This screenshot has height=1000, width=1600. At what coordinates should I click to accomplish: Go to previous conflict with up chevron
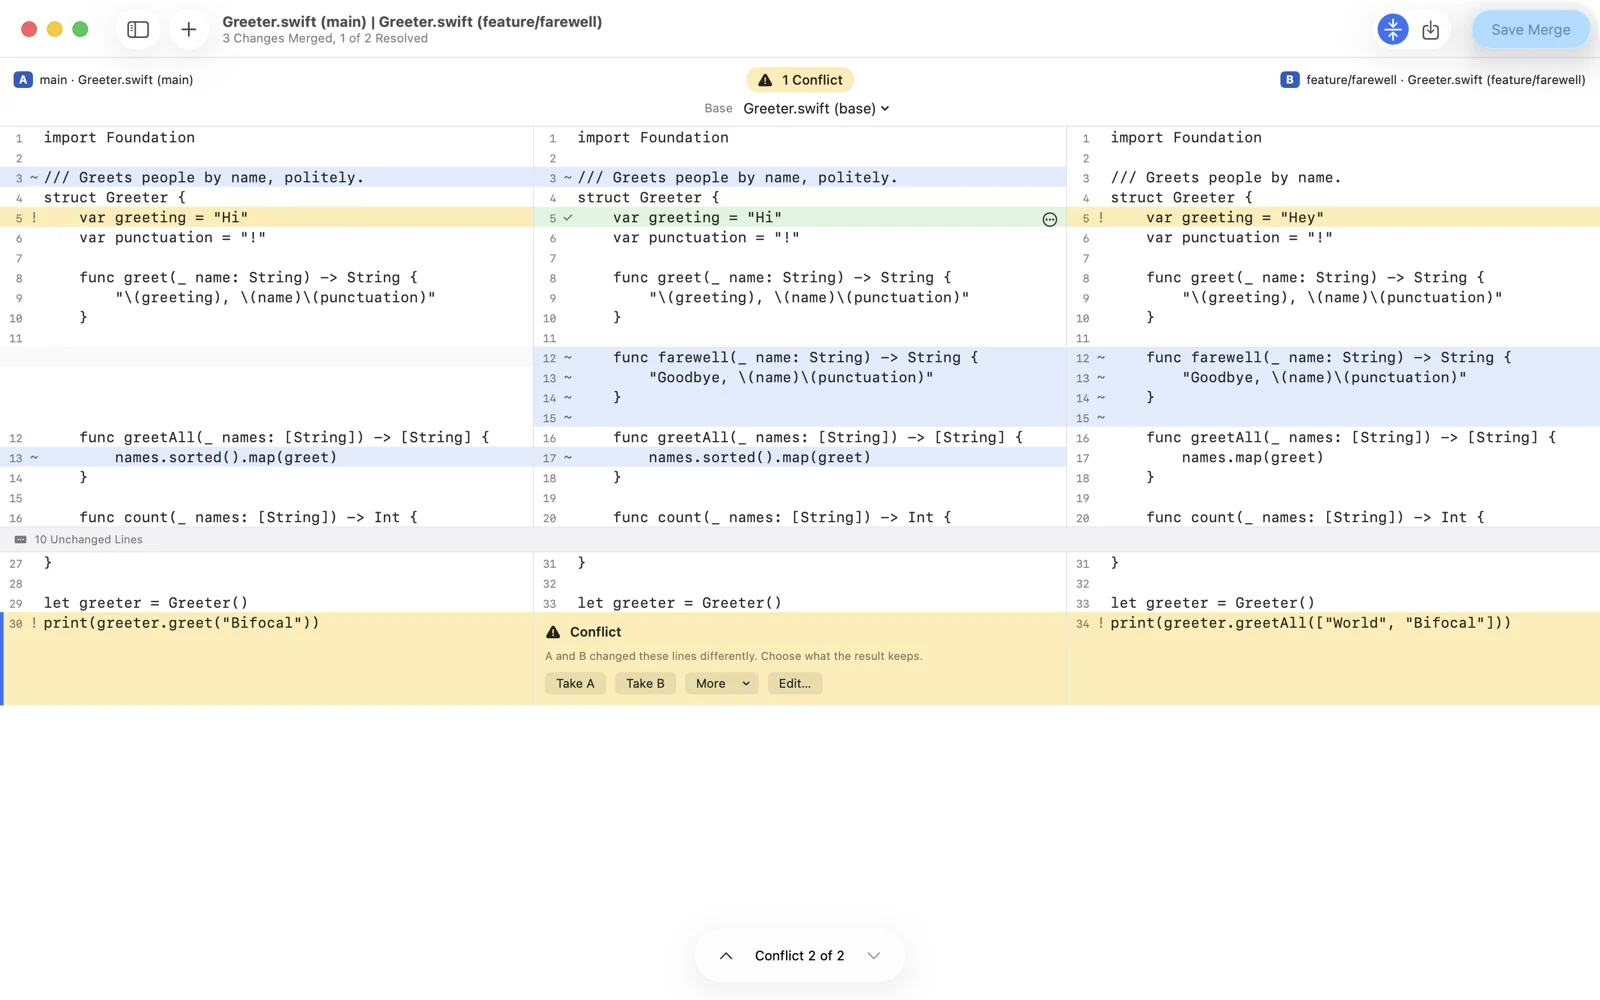click(x=726, y=956)
